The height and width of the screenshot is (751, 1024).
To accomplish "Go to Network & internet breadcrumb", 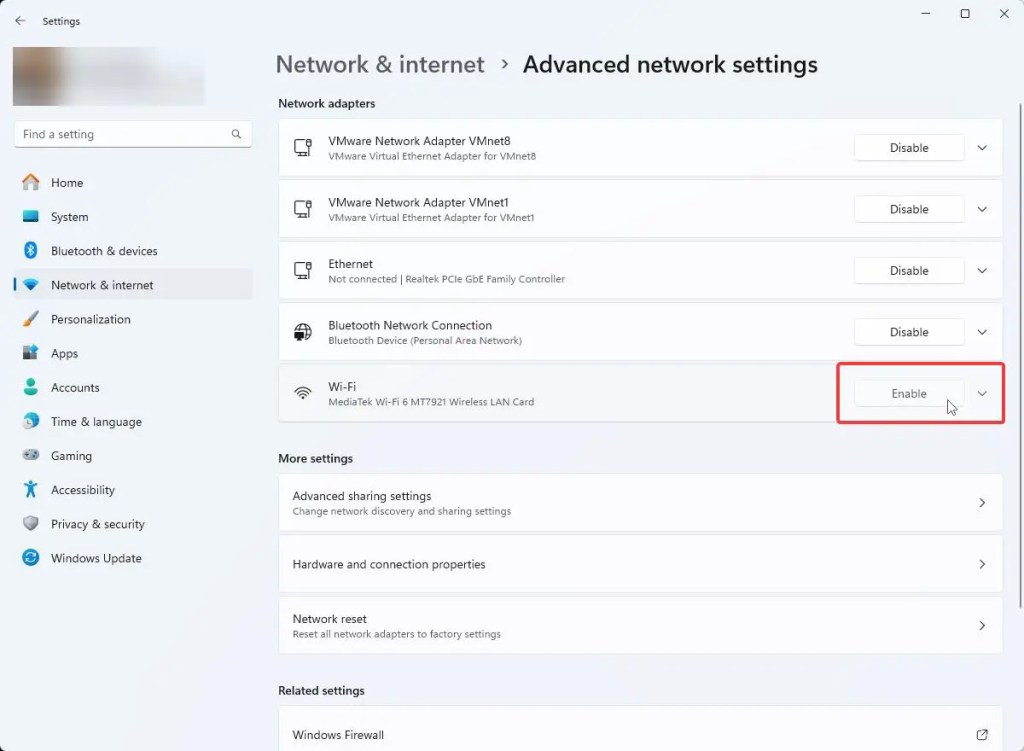I will pyautogui.click(x=380, y=64).
